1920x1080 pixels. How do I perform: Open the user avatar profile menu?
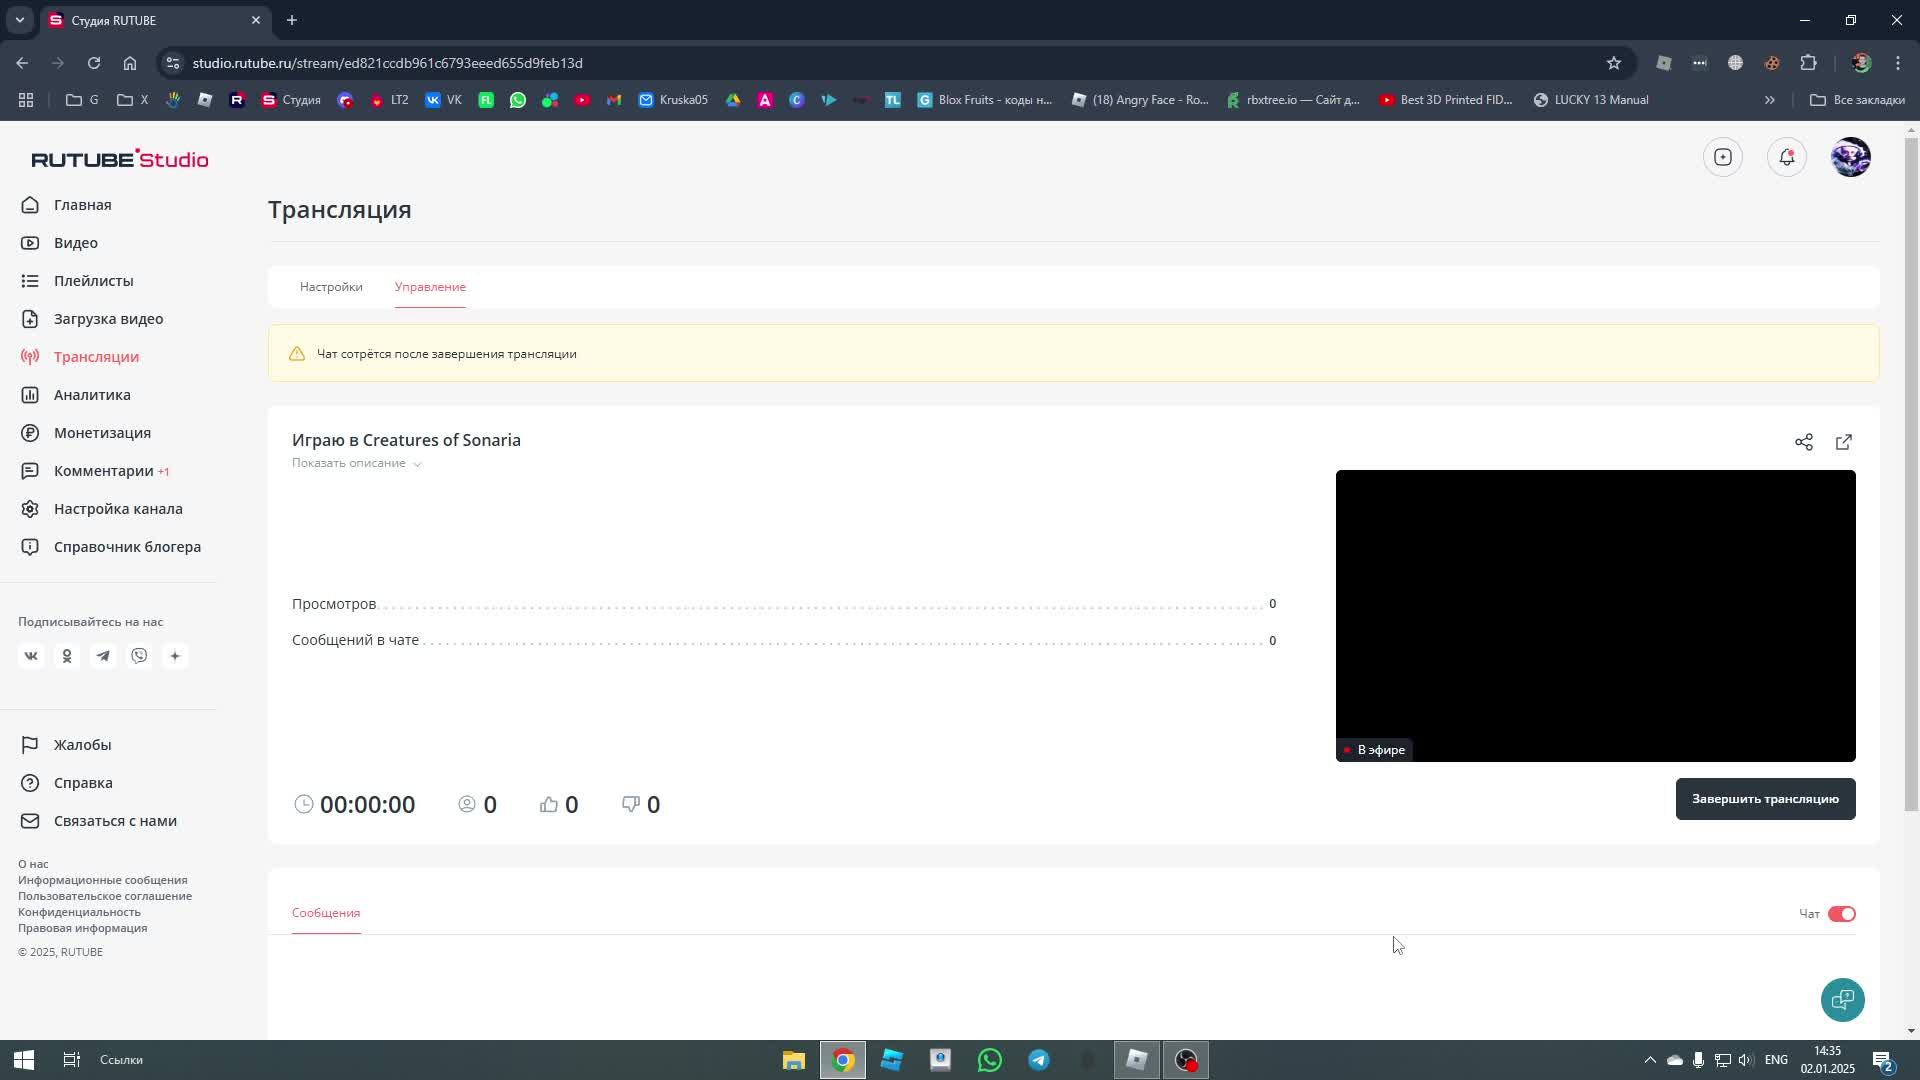[1850, 157]
